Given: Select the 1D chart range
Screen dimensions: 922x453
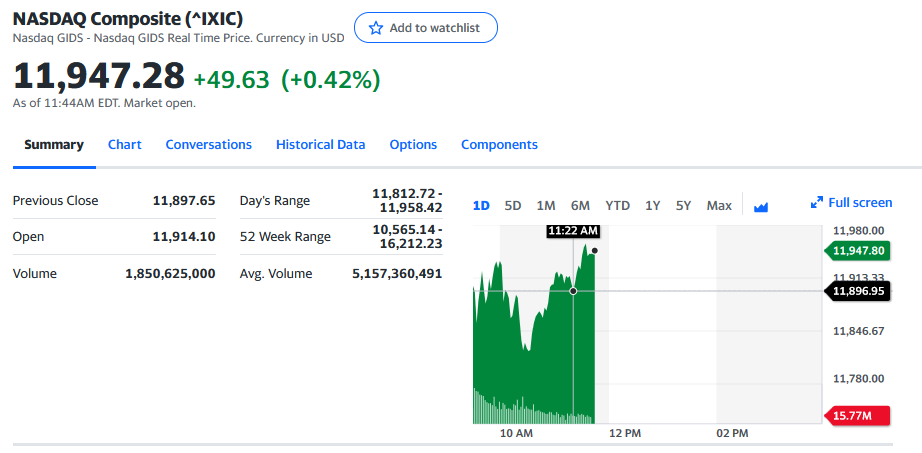Looking at the screenshot, I should click(481, 206).
